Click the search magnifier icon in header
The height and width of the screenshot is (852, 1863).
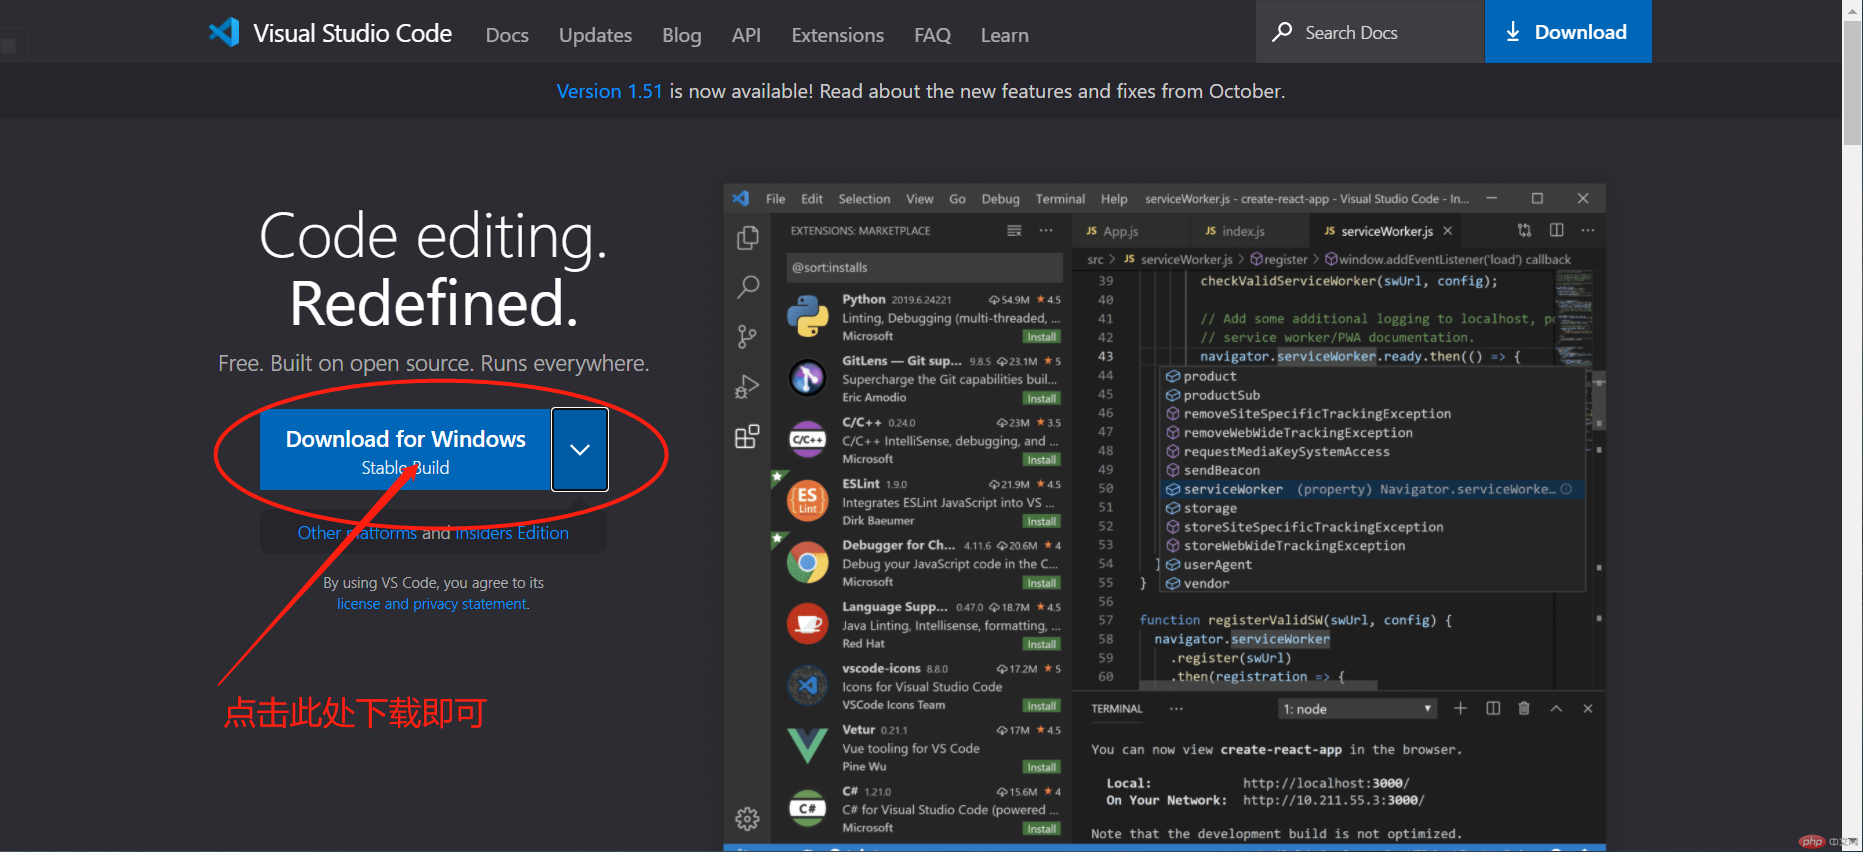pyautogui.click(x=1282, y=32)
